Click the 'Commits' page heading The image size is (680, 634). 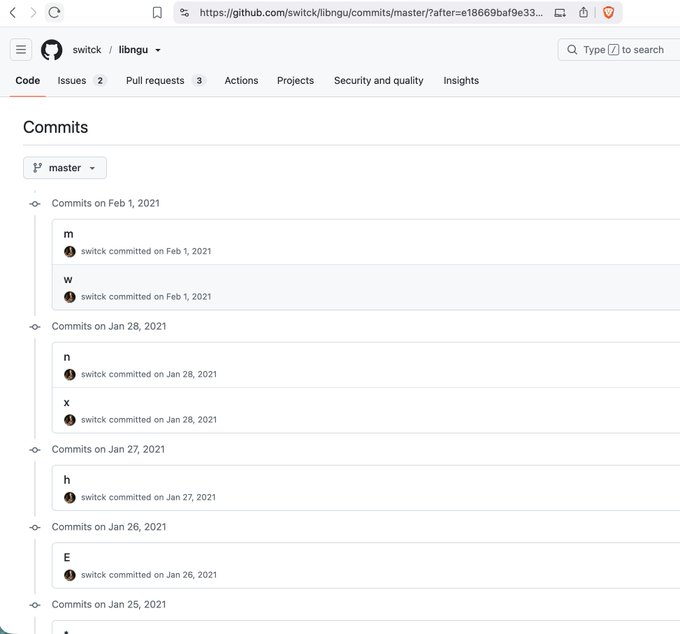56,127
